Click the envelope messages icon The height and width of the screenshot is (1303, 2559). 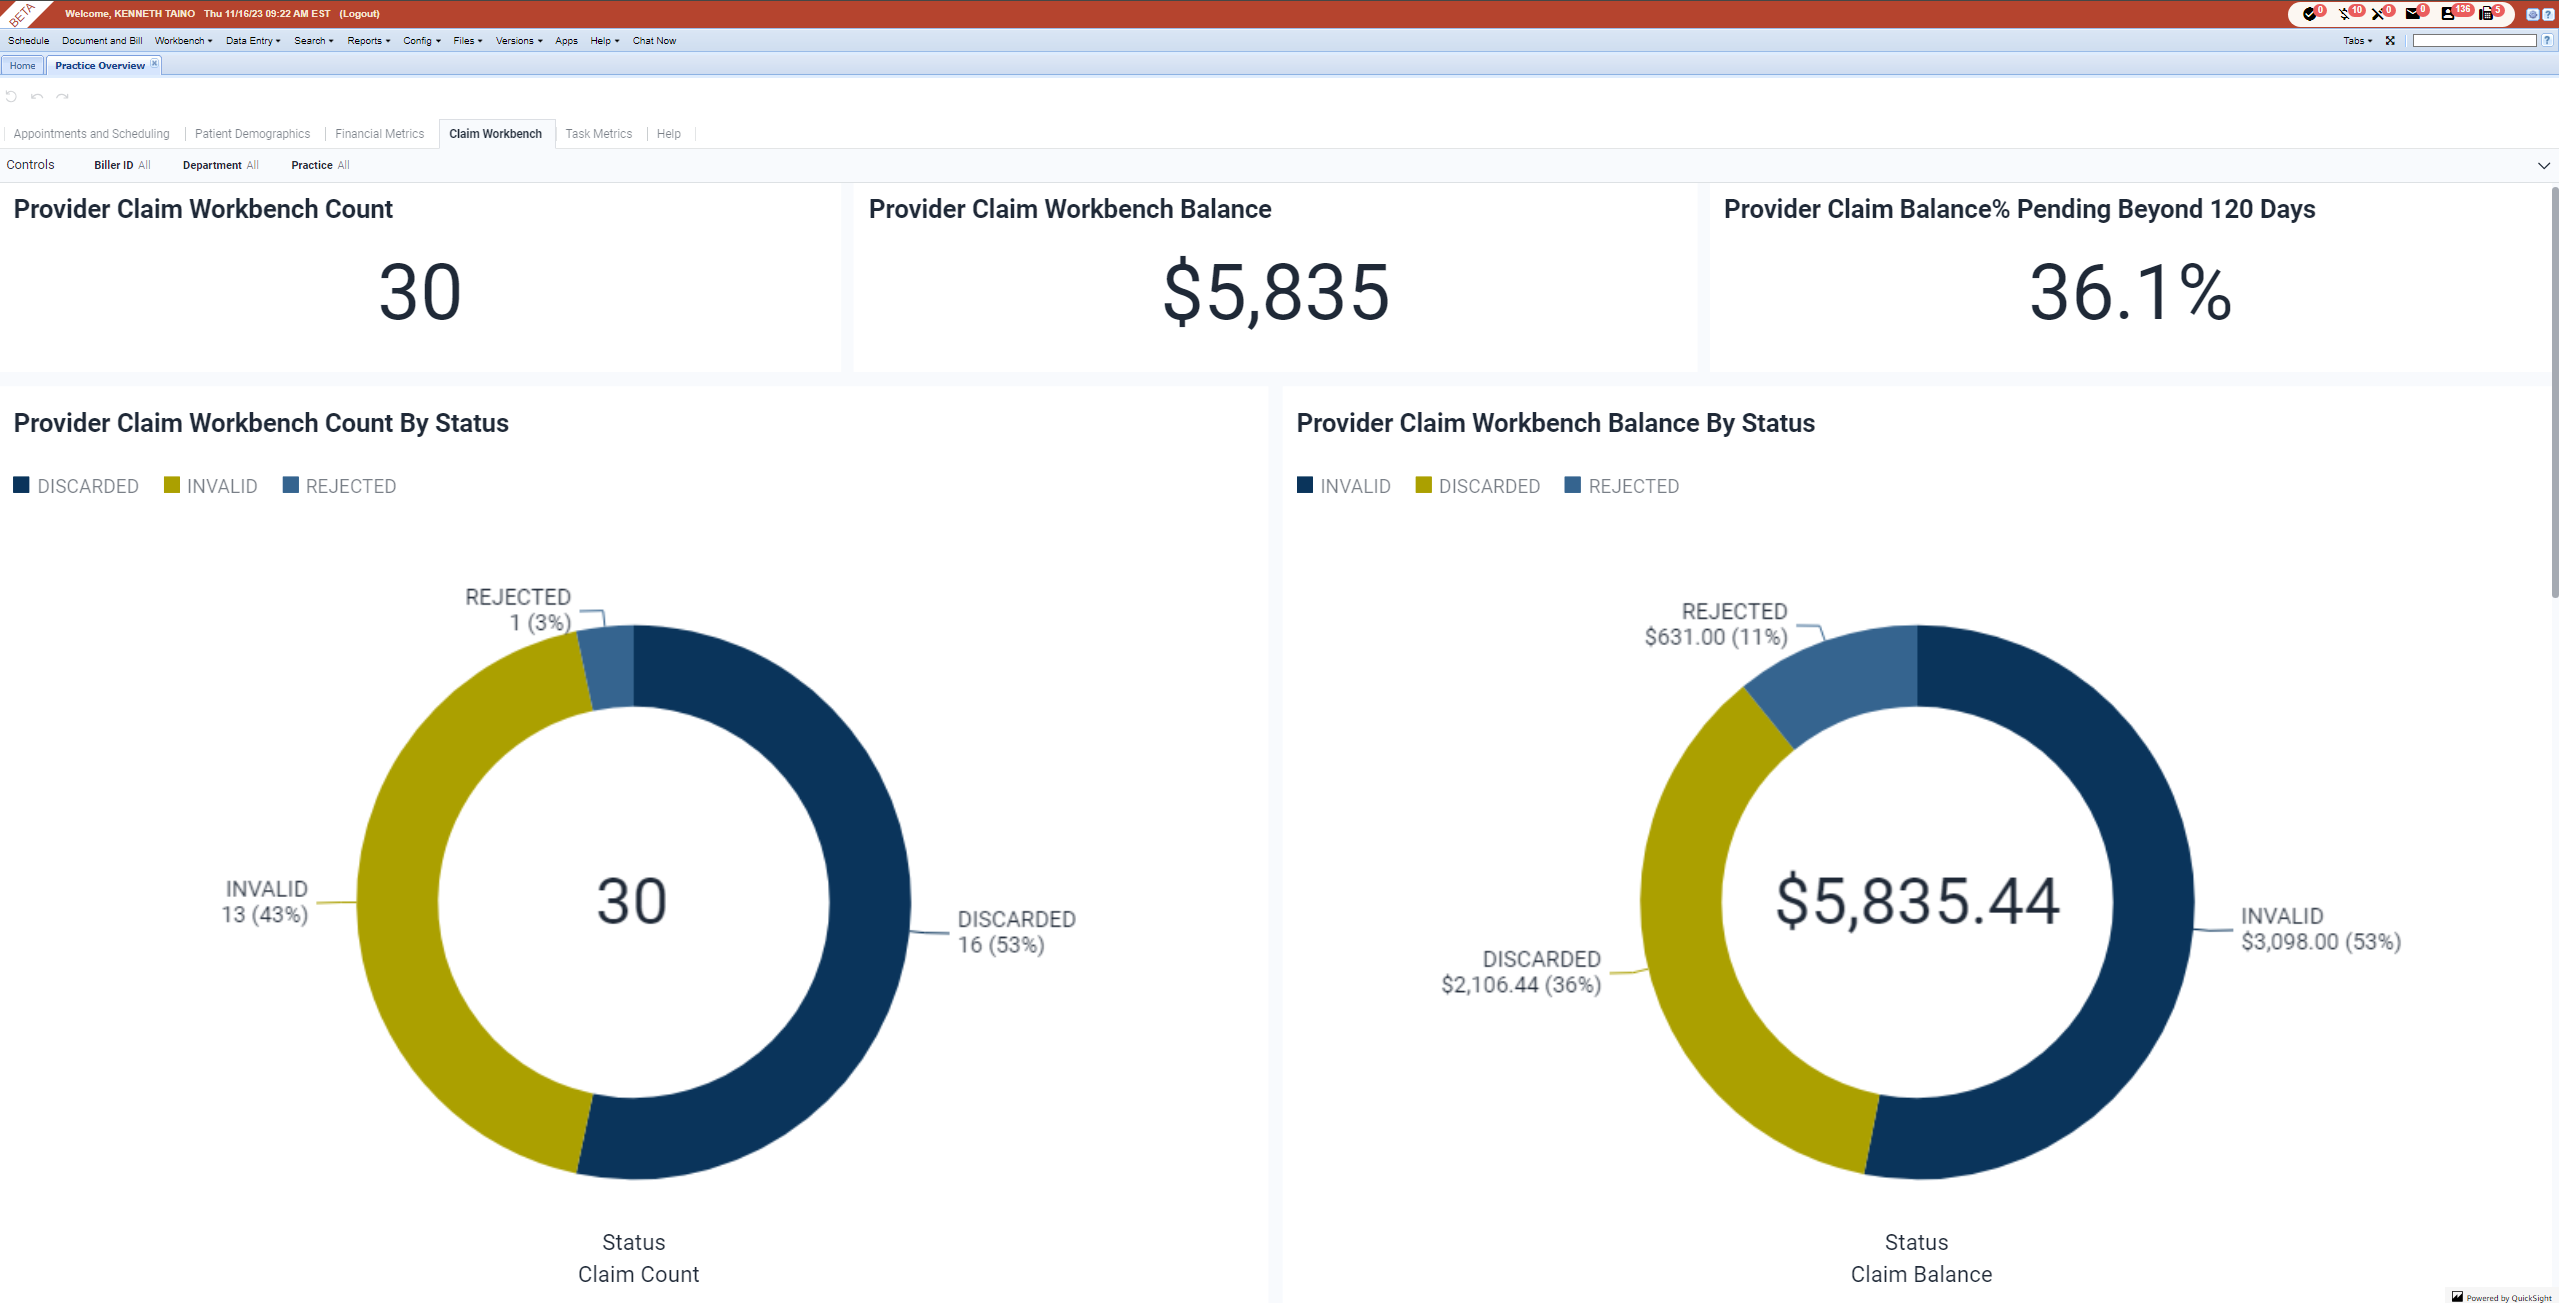[x=2412, y=14]
